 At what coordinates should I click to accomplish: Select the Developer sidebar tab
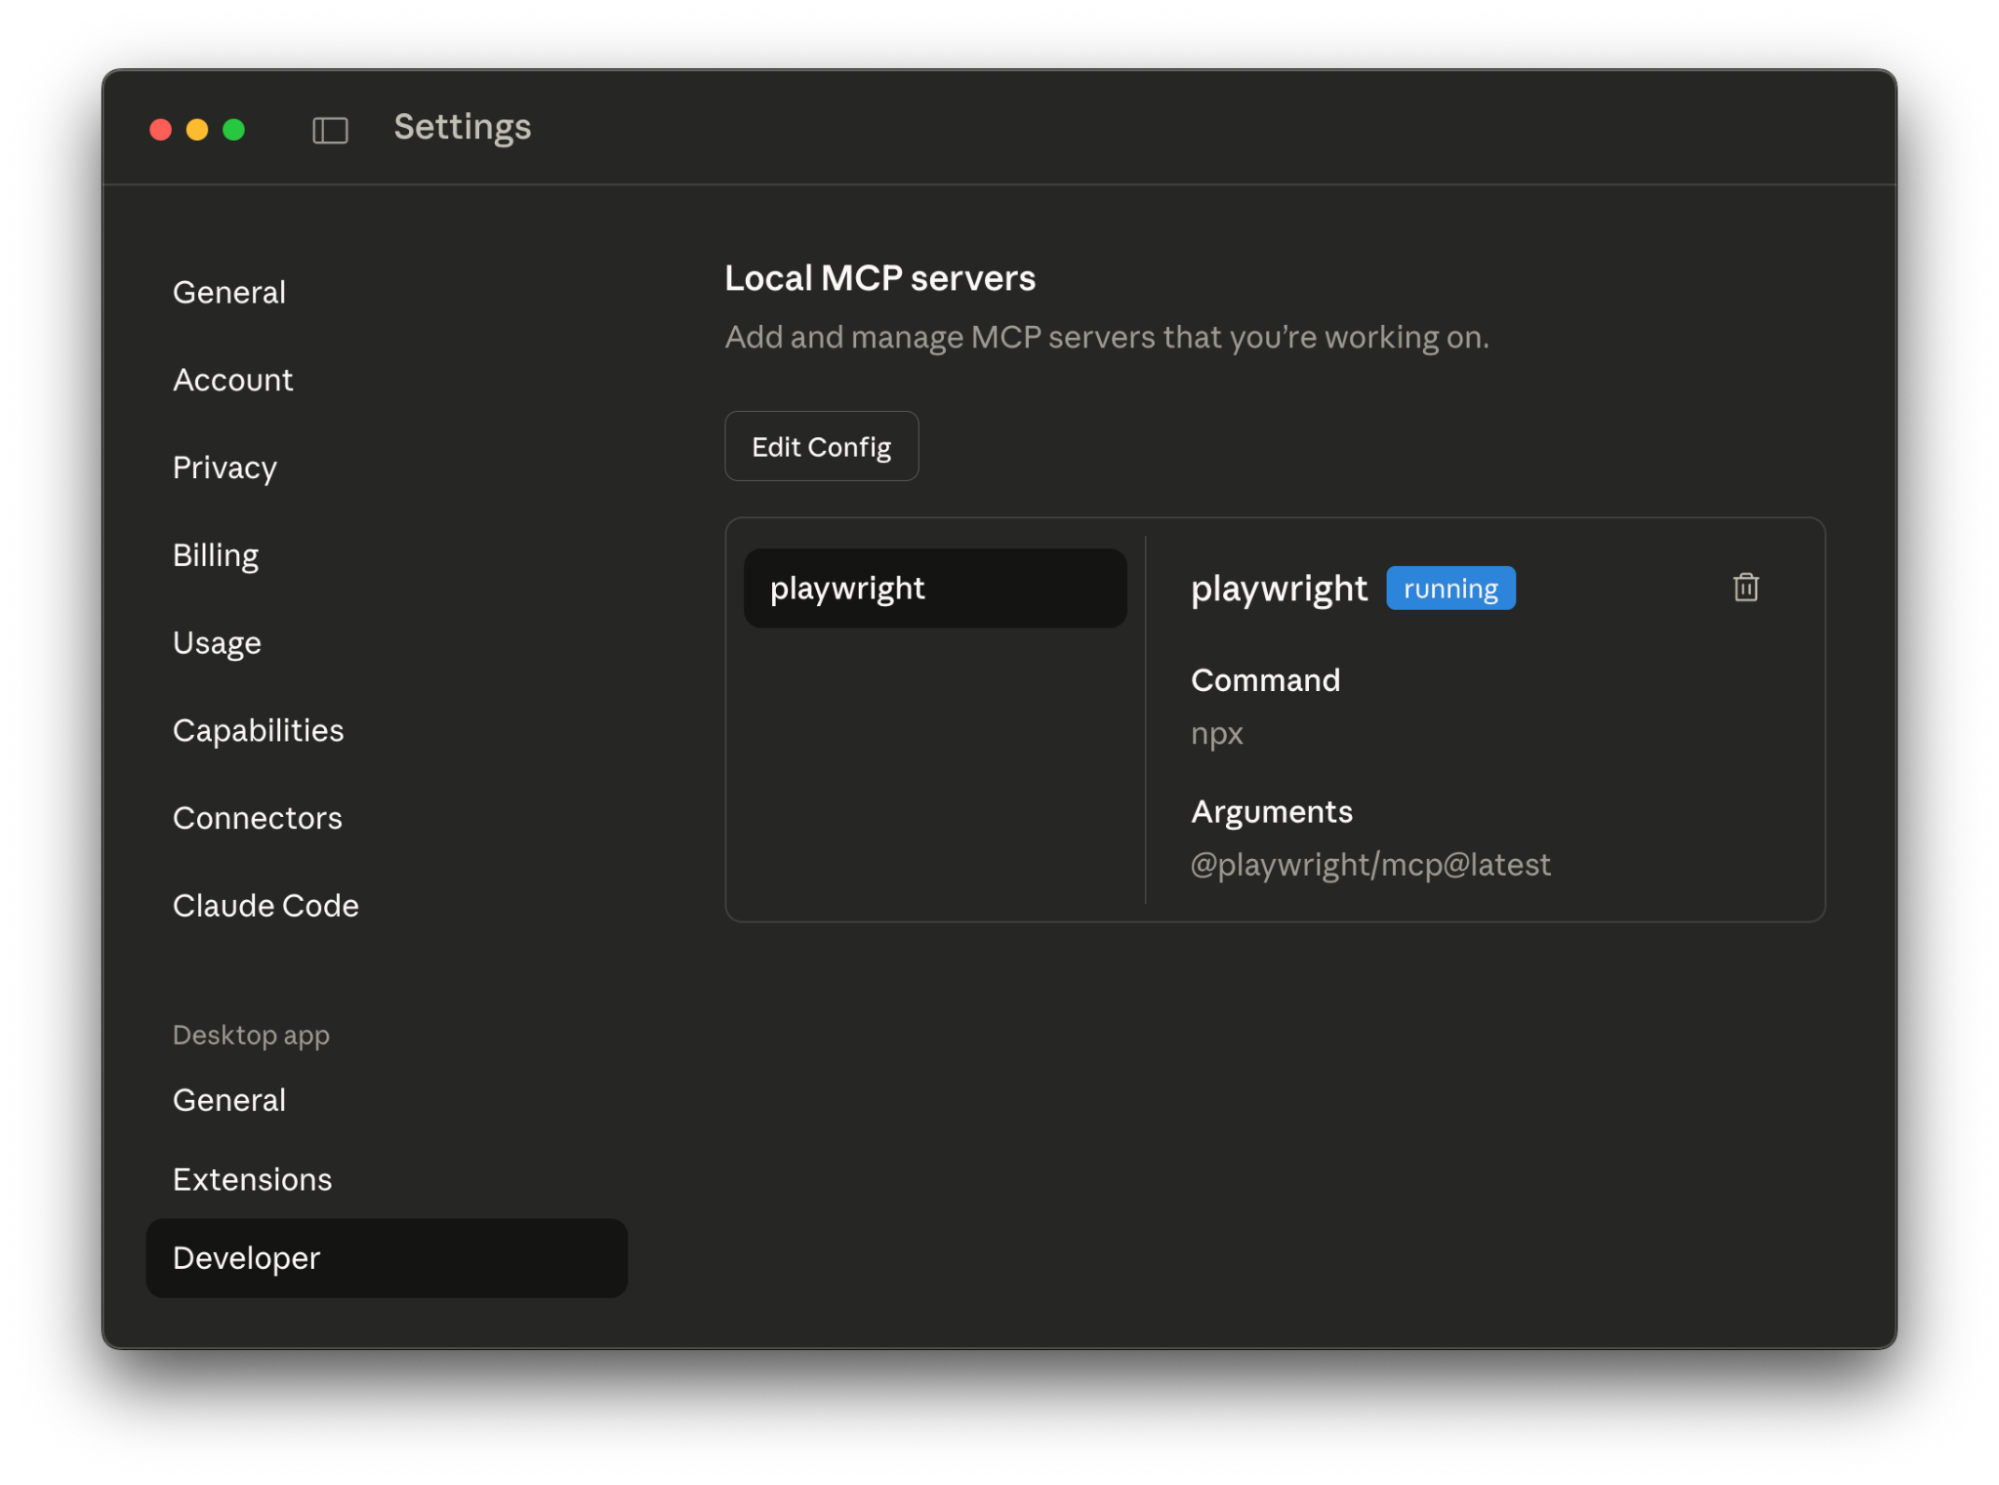point(246,1258)
